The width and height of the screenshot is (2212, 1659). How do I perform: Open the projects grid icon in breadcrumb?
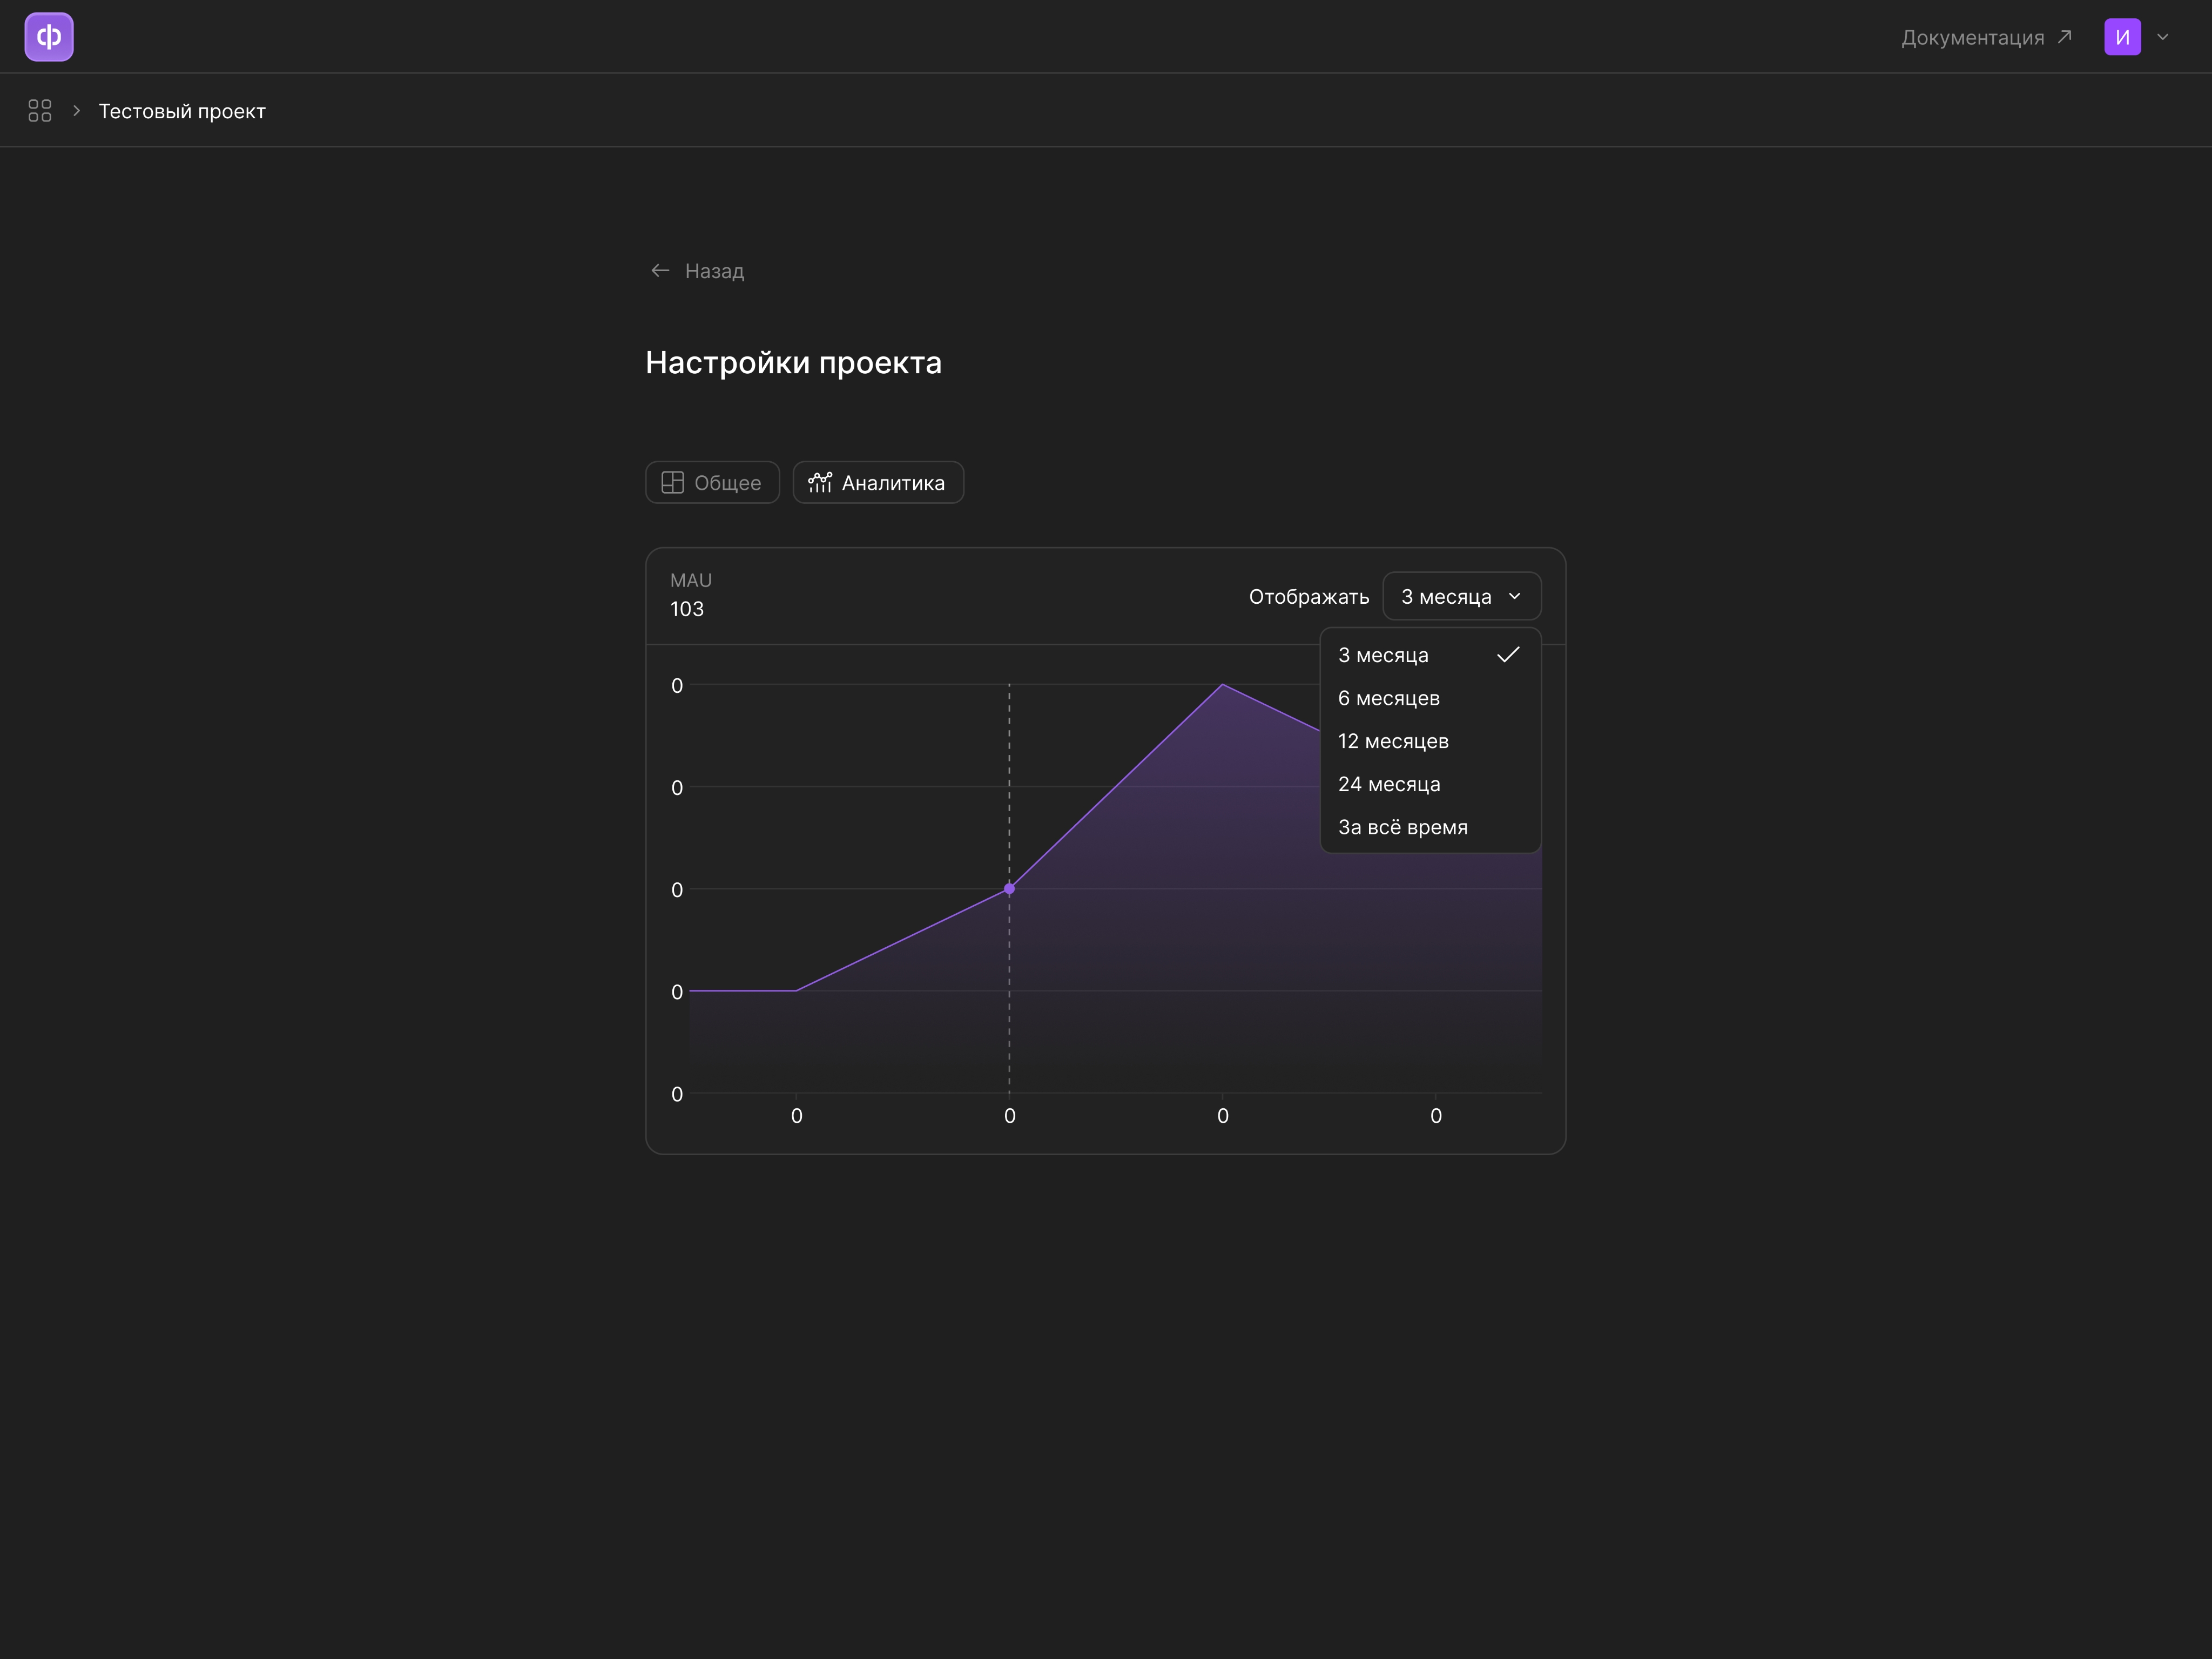click(40, 111)
